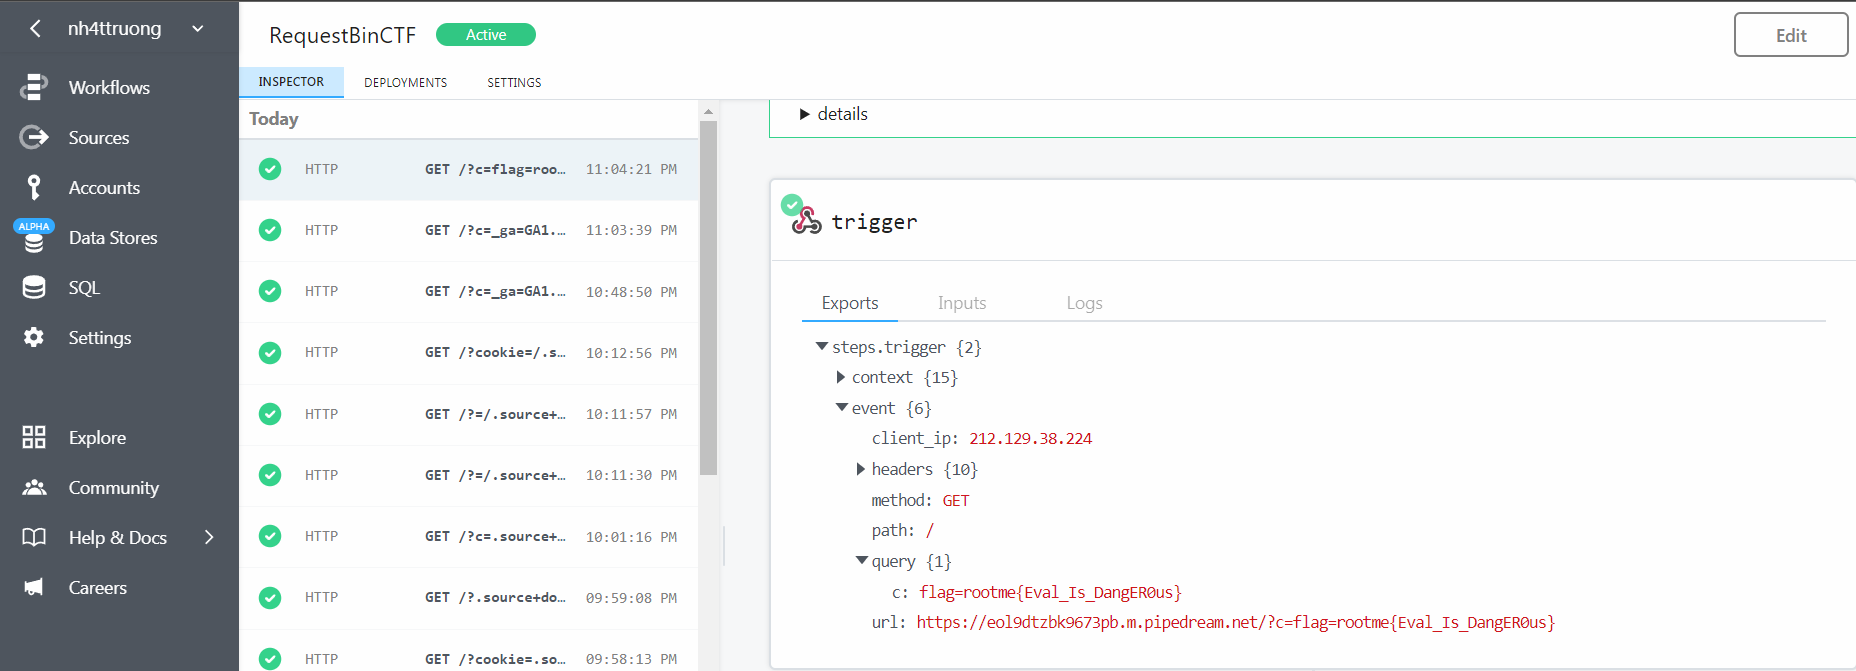
Task: Click the trigger webhook icon
Action: coord(807,222)
